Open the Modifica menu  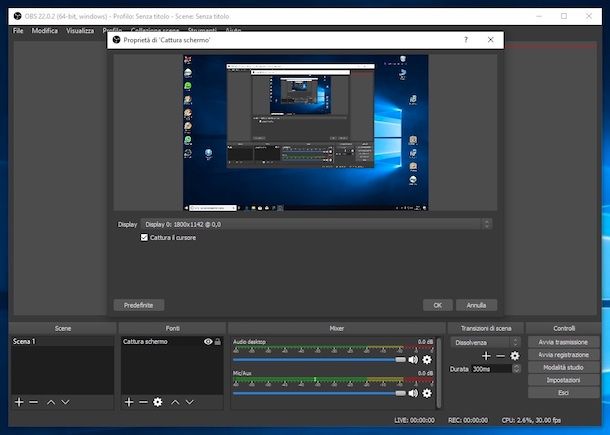[x=45, y=31]
